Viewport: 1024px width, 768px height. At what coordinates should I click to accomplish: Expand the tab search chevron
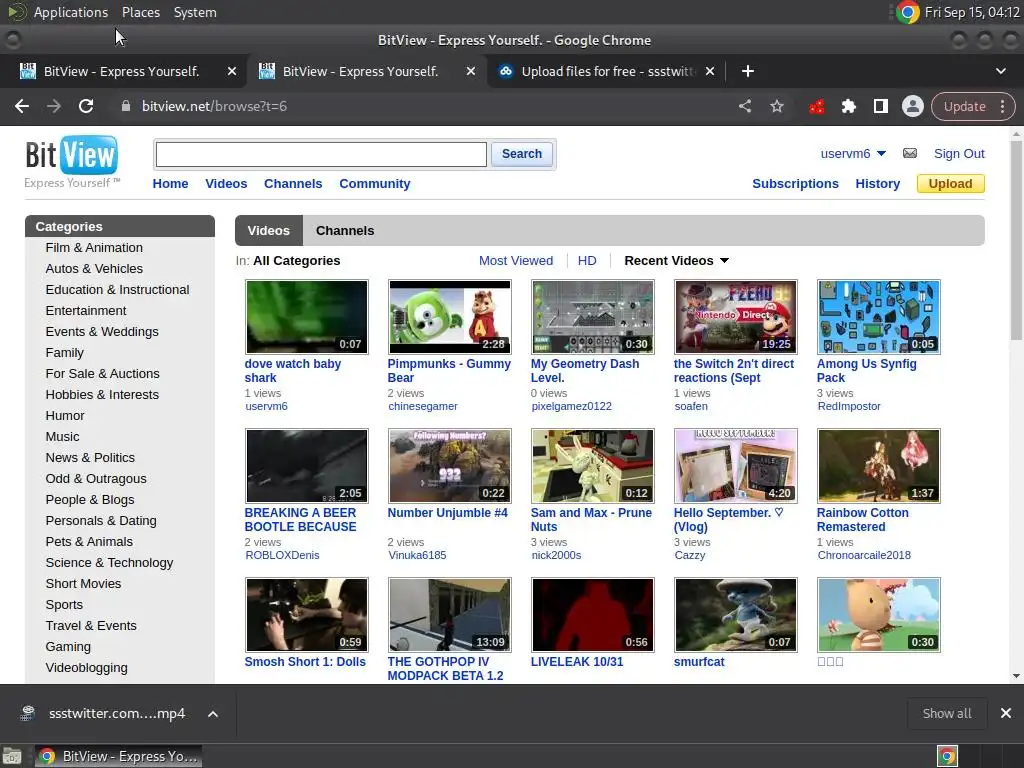pos(1000,71)
